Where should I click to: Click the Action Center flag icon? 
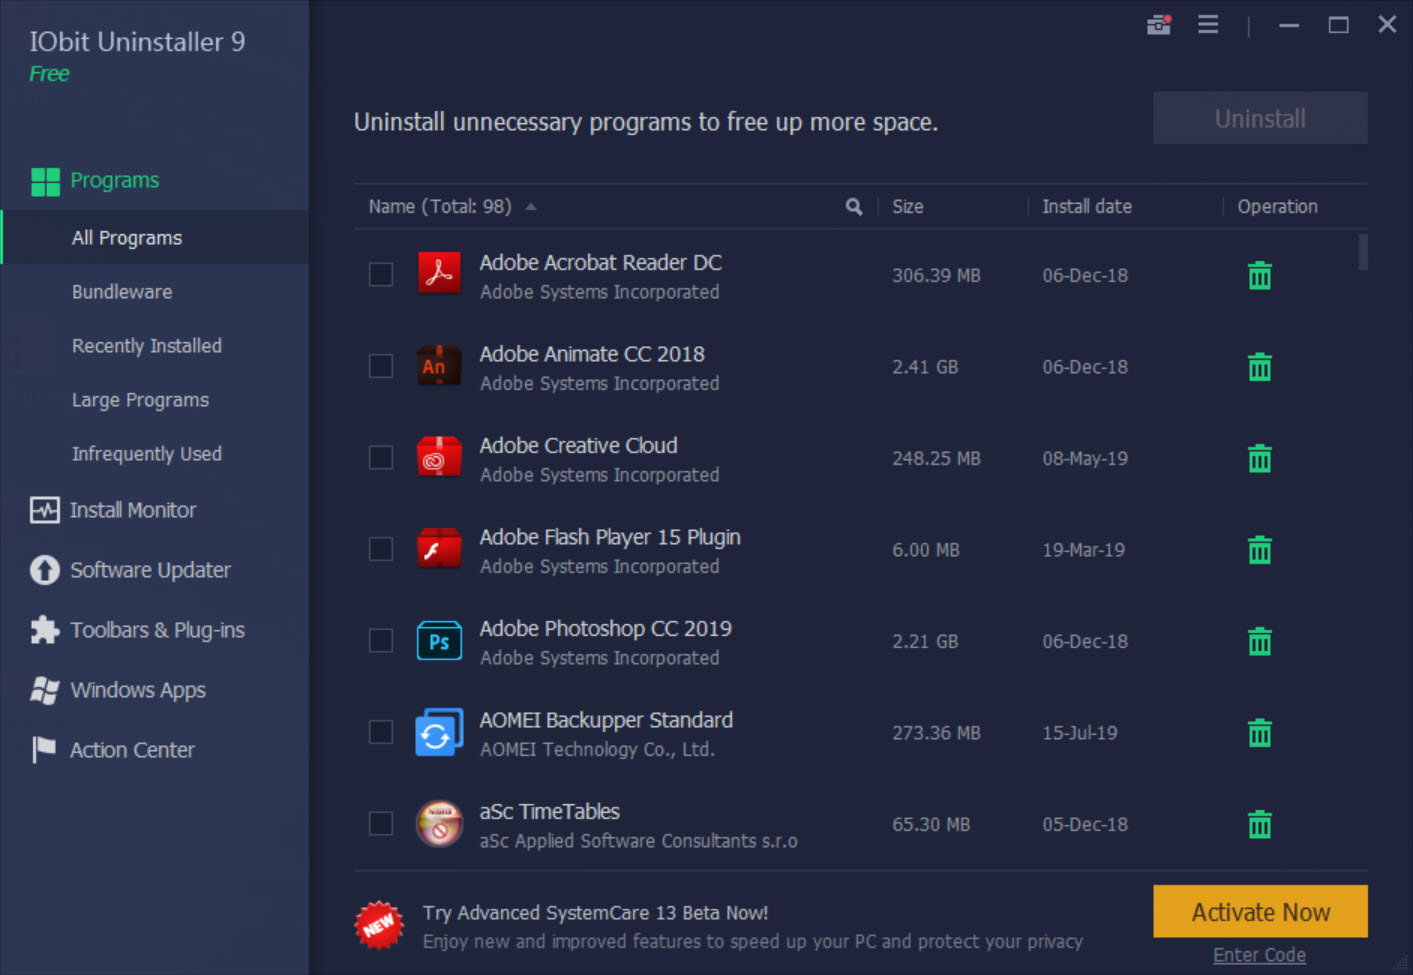point(44,750)
